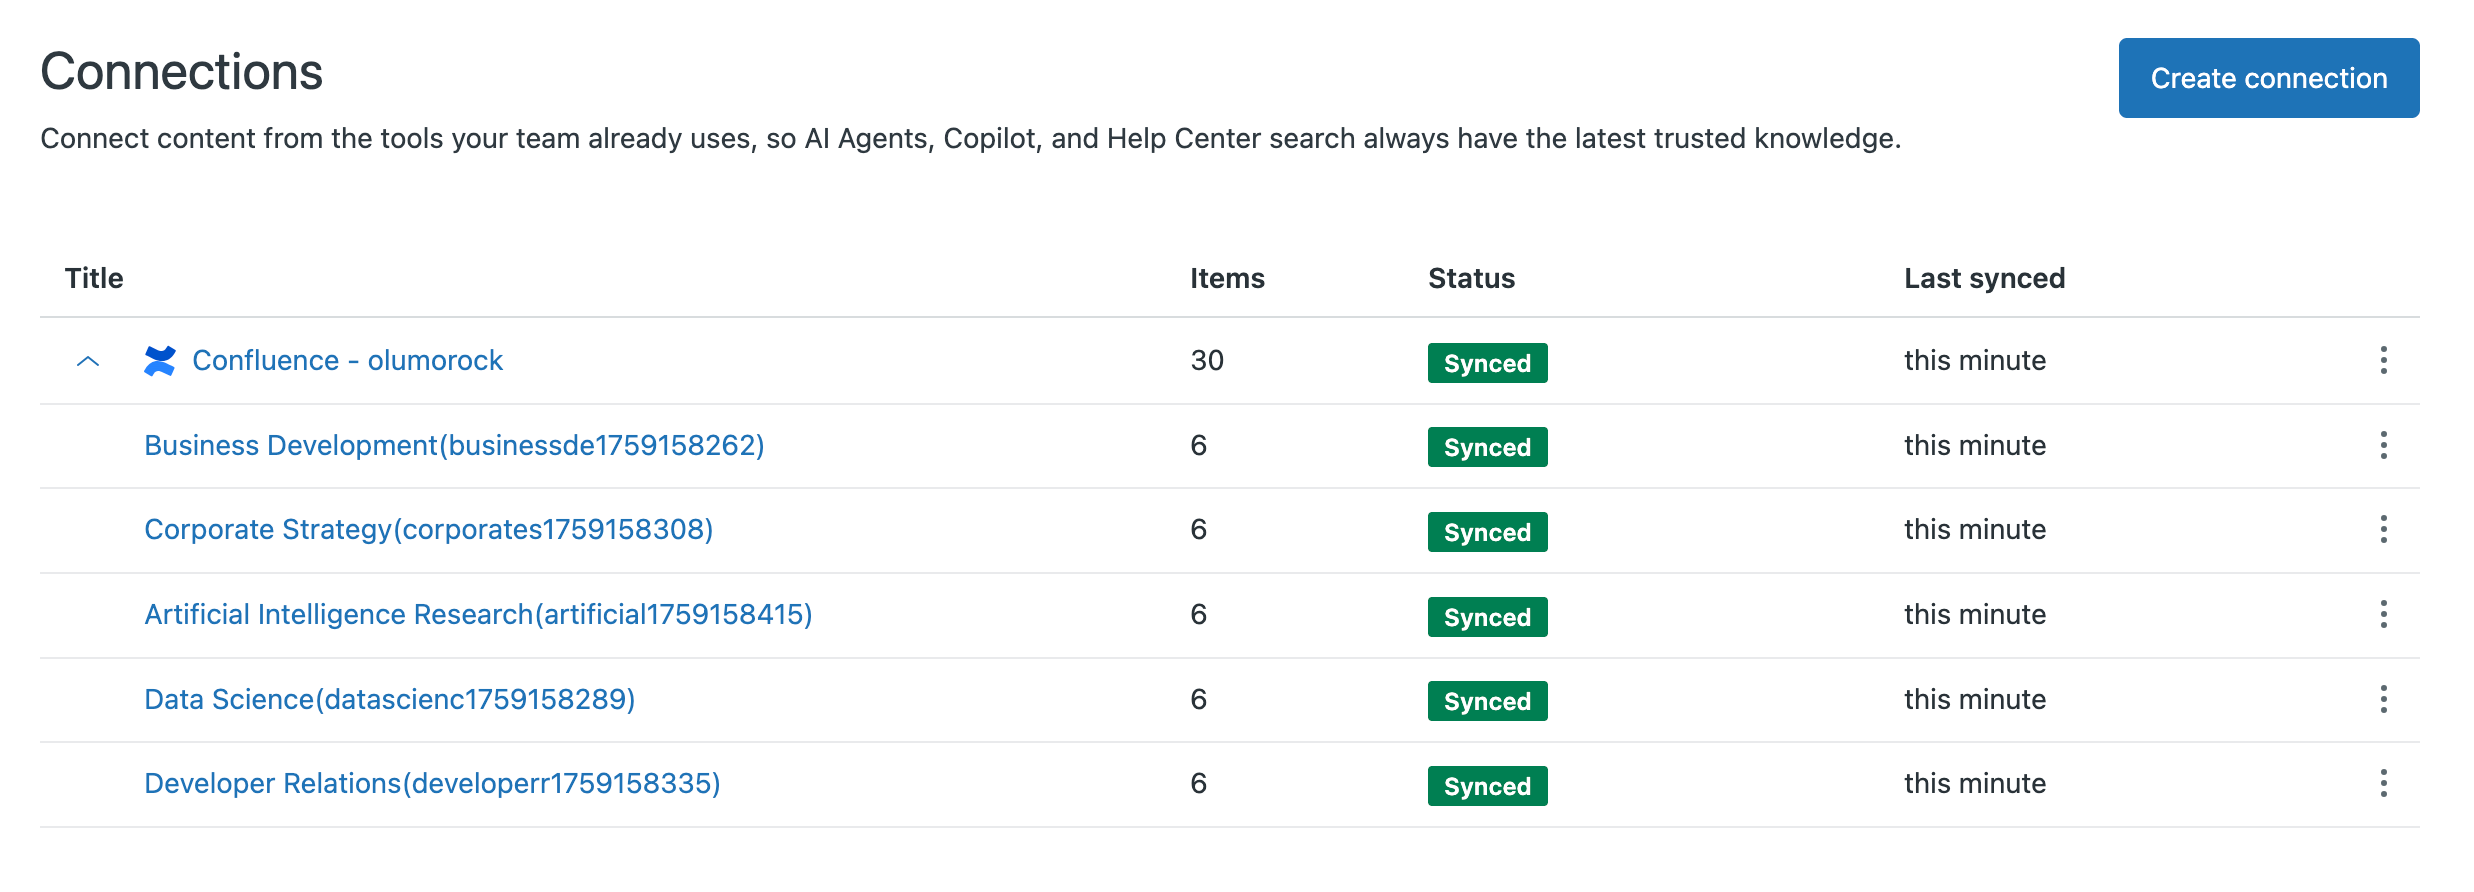Open options menu for Artificial Intelligence Research row
2474x892 pixels.
coord(2383,614)
